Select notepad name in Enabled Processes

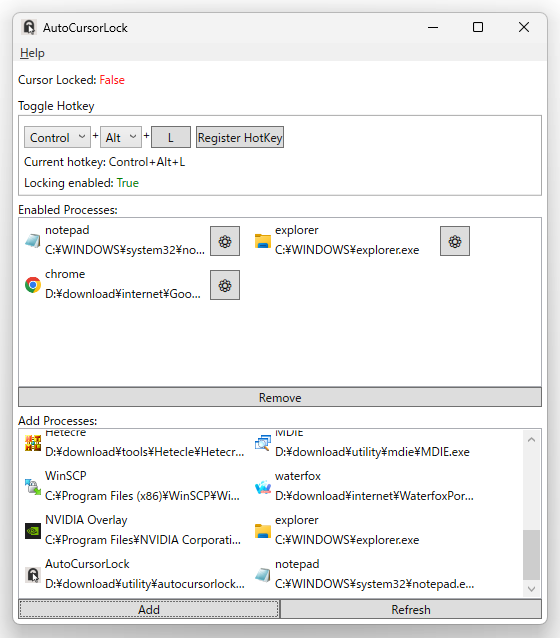click(67, 230)
